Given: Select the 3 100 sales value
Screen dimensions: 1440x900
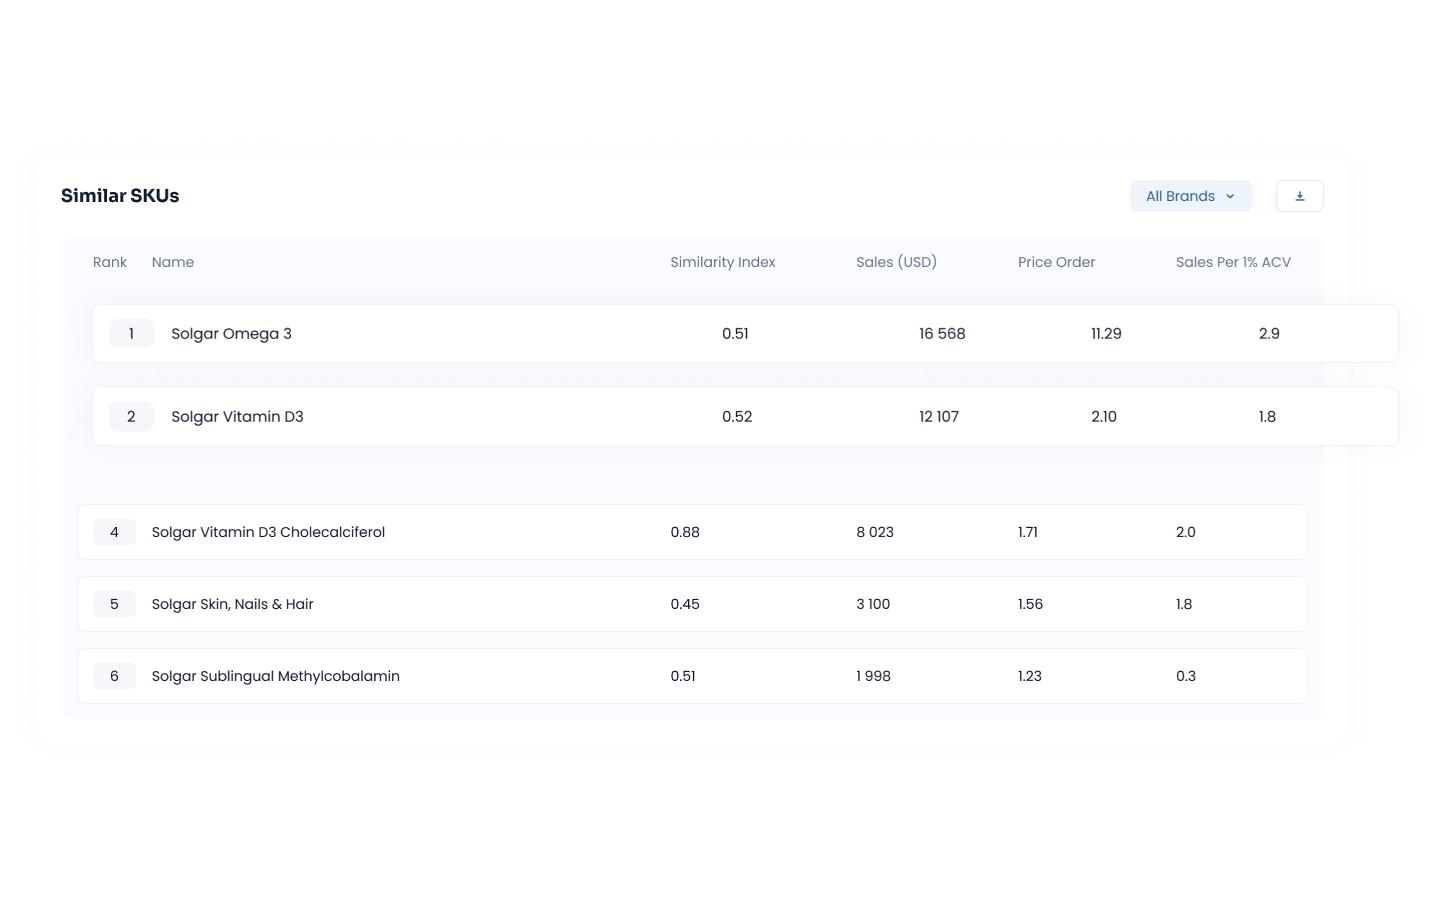Looking at the screenshot, I should pos(873,604).
